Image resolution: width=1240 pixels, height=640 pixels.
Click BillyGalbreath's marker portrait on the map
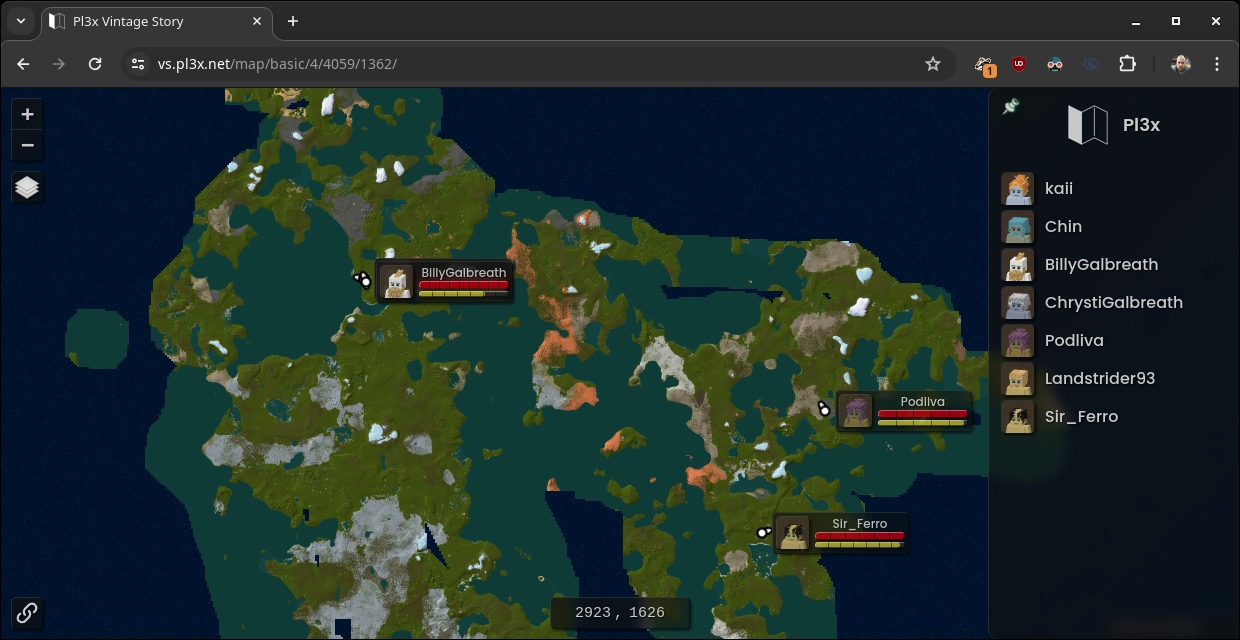click(x=396, y=281)
